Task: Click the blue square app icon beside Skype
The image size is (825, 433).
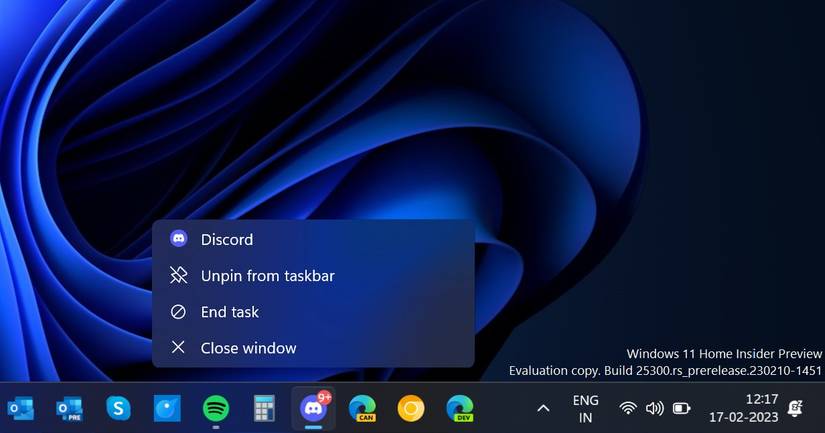Action: [167, 408]
